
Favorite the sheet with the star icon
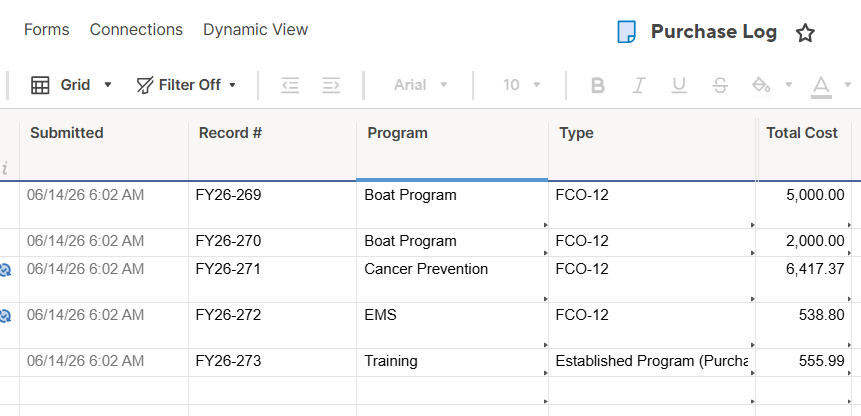(805, 33)
